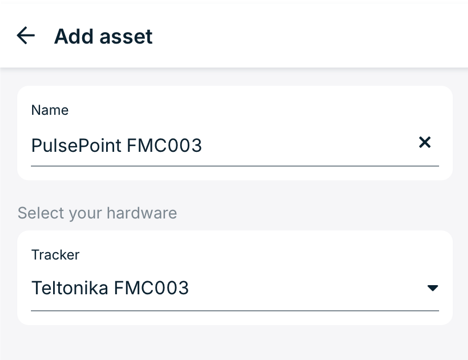The width and height of the screenshot is (468, 360).
Task: Focus the PulsePoint FMC003 name input
Action: pyautogui.click(x=235, y=145)
